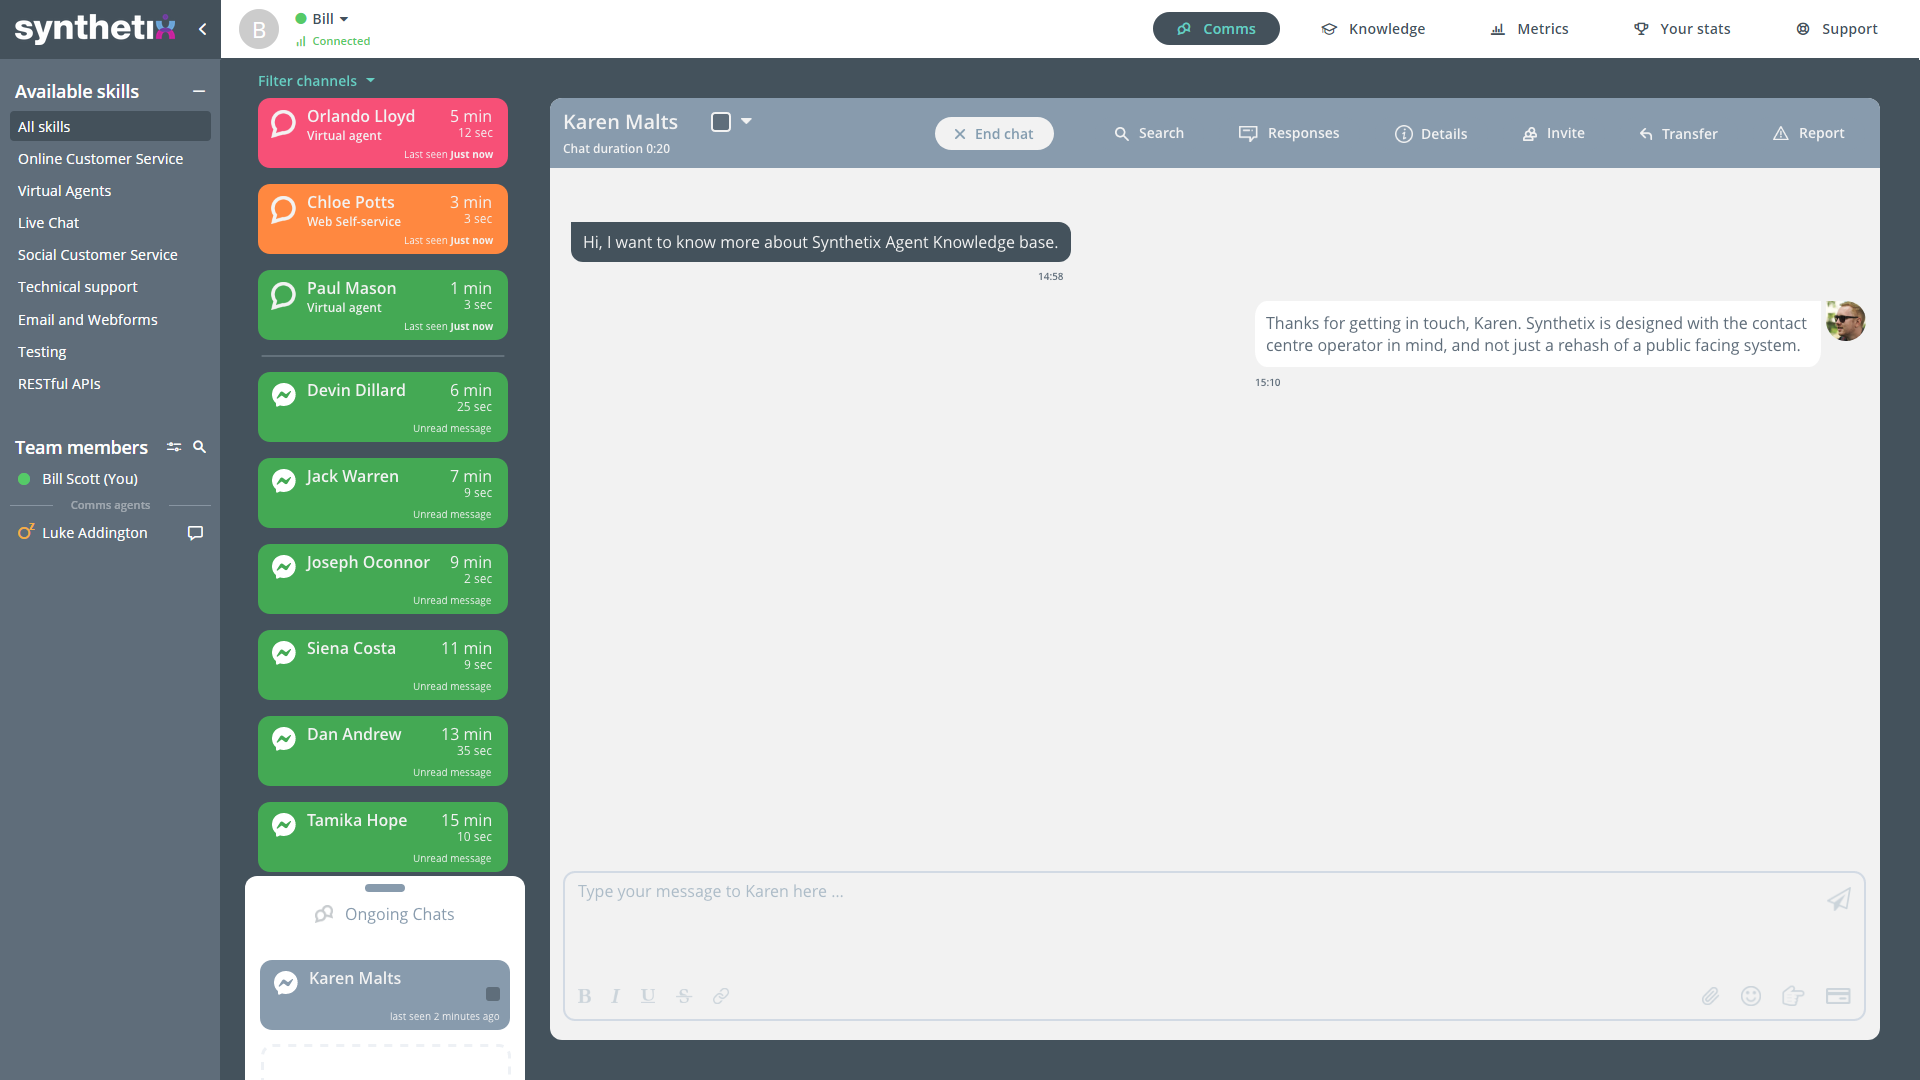The image size is (1920, 1080).
Task: Expand the Filter channels dropdown
Action: point(316,81)
